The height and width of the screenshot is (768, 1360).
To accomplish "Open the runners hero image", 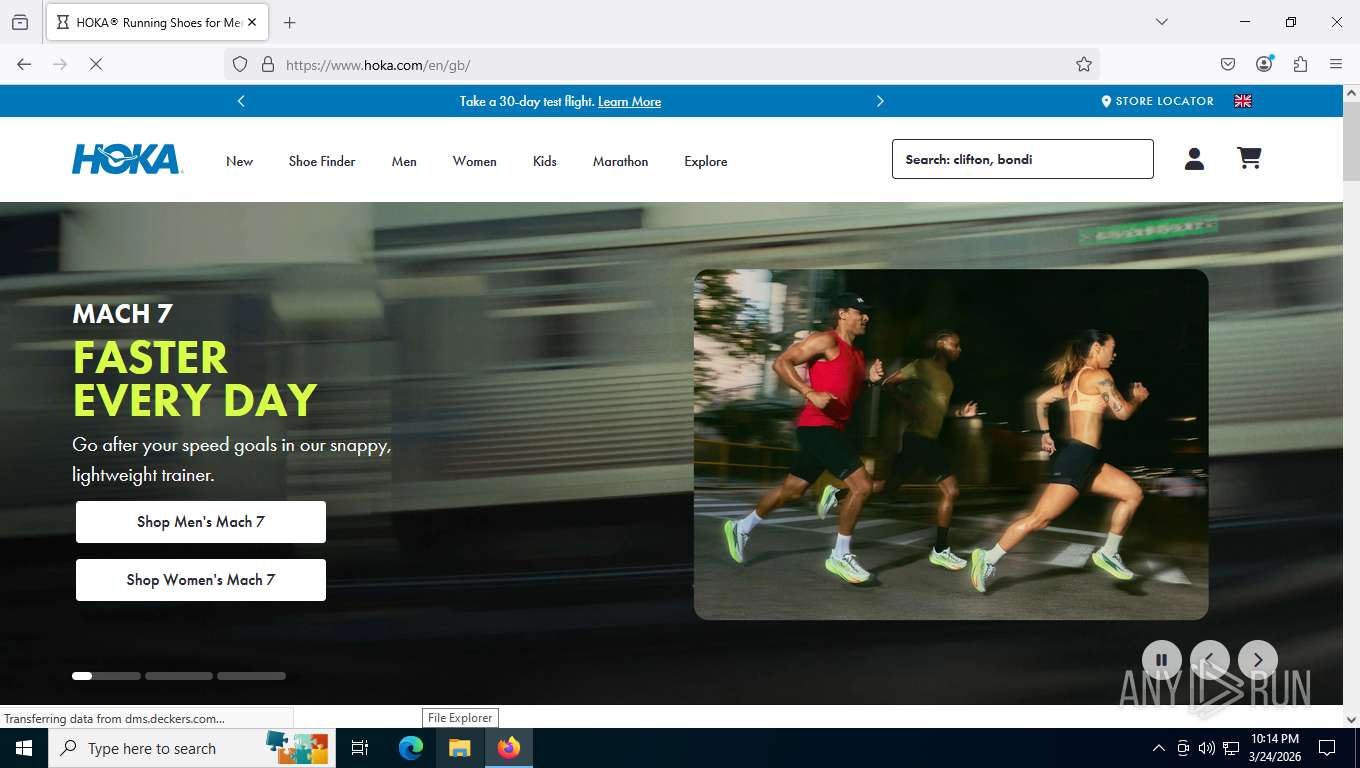I will [x=951, y=444].
